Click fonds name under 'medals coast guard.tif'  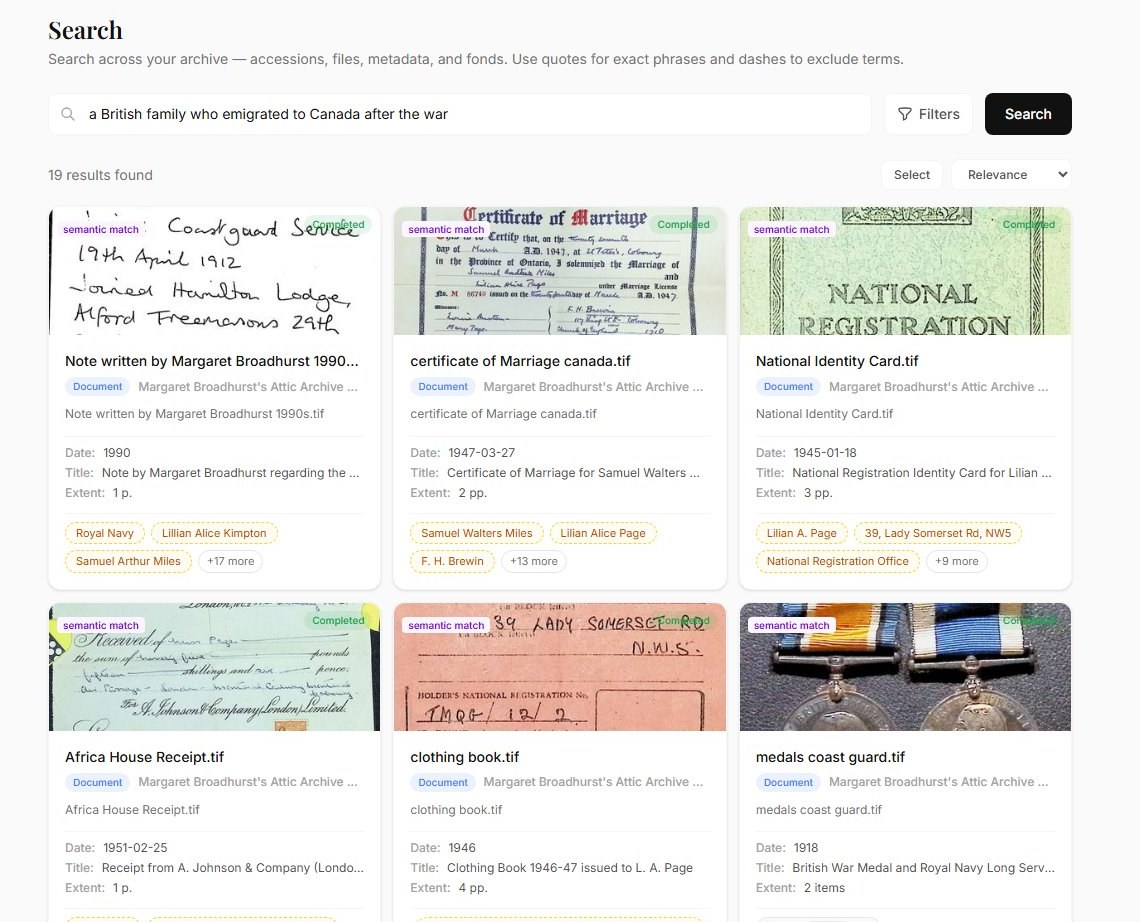coord(939,782)
